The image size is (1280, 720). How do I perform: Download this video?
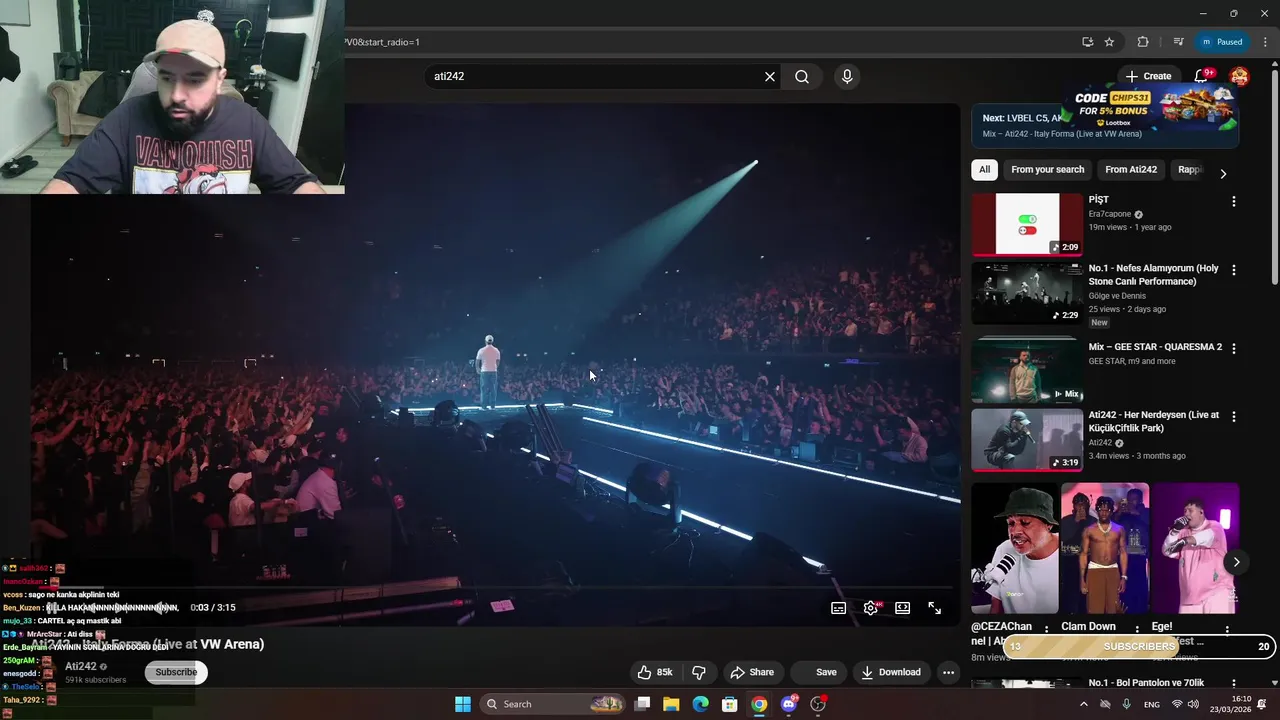(891, 672)
